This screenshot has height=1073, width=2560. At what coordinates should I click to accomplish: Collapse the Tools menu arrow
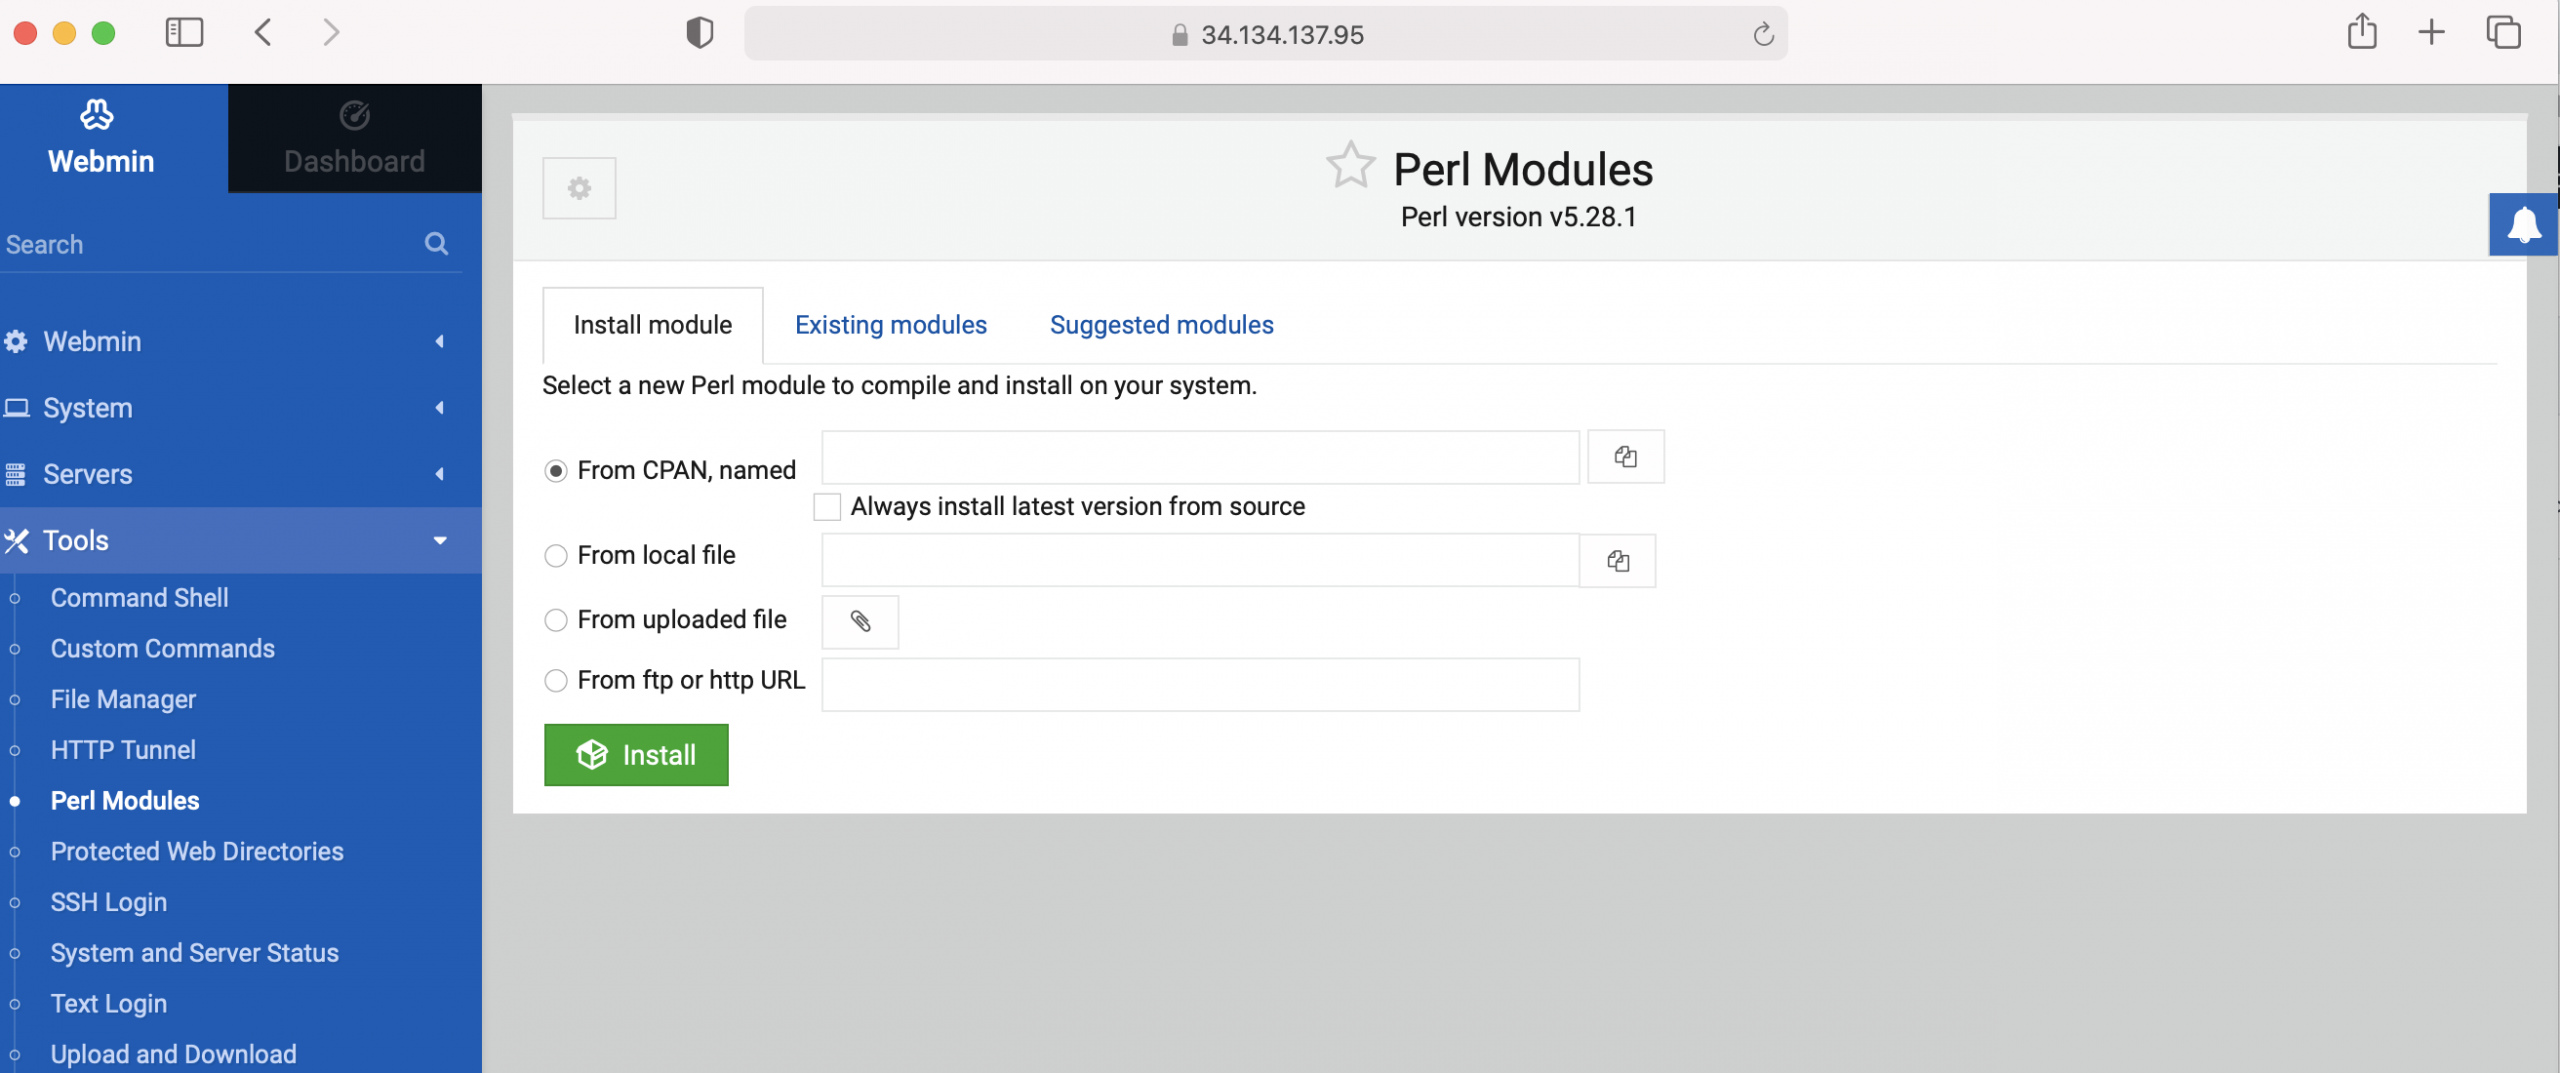[x=439, y=541]
